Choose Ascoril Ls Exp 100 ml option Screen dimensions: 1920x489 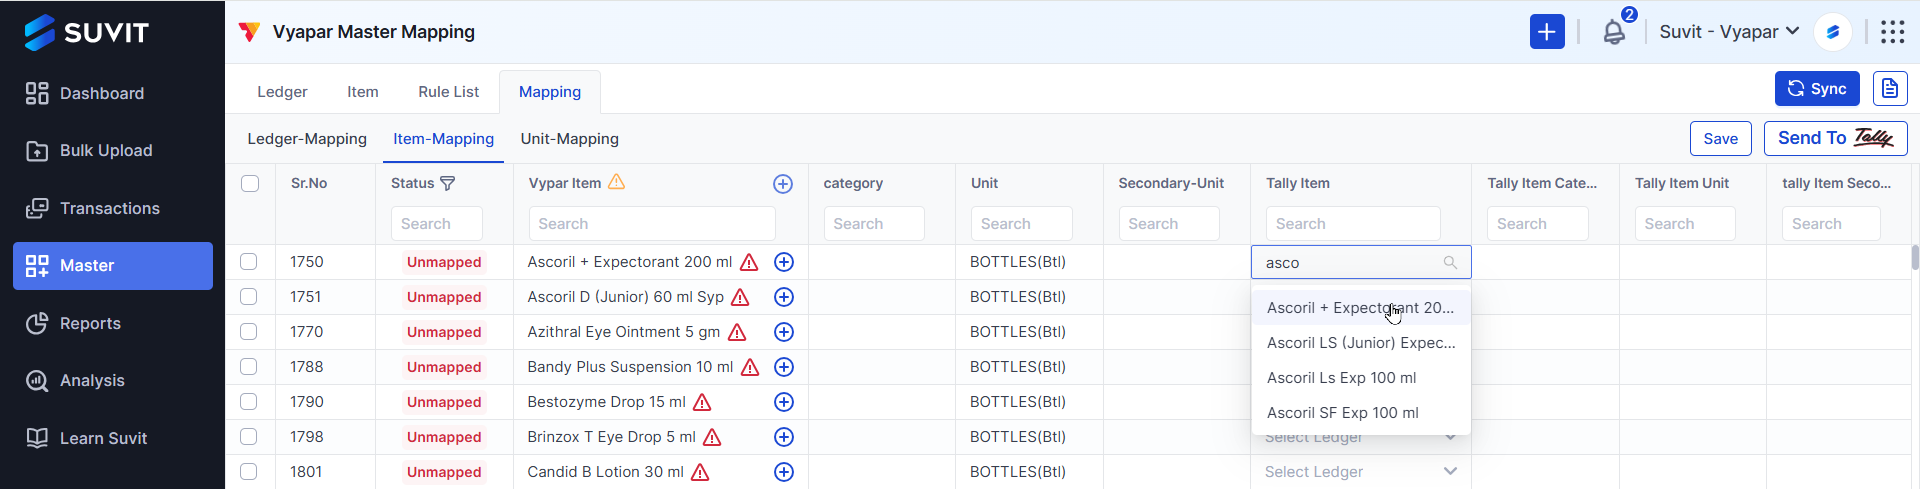(x=1361, y=378)
